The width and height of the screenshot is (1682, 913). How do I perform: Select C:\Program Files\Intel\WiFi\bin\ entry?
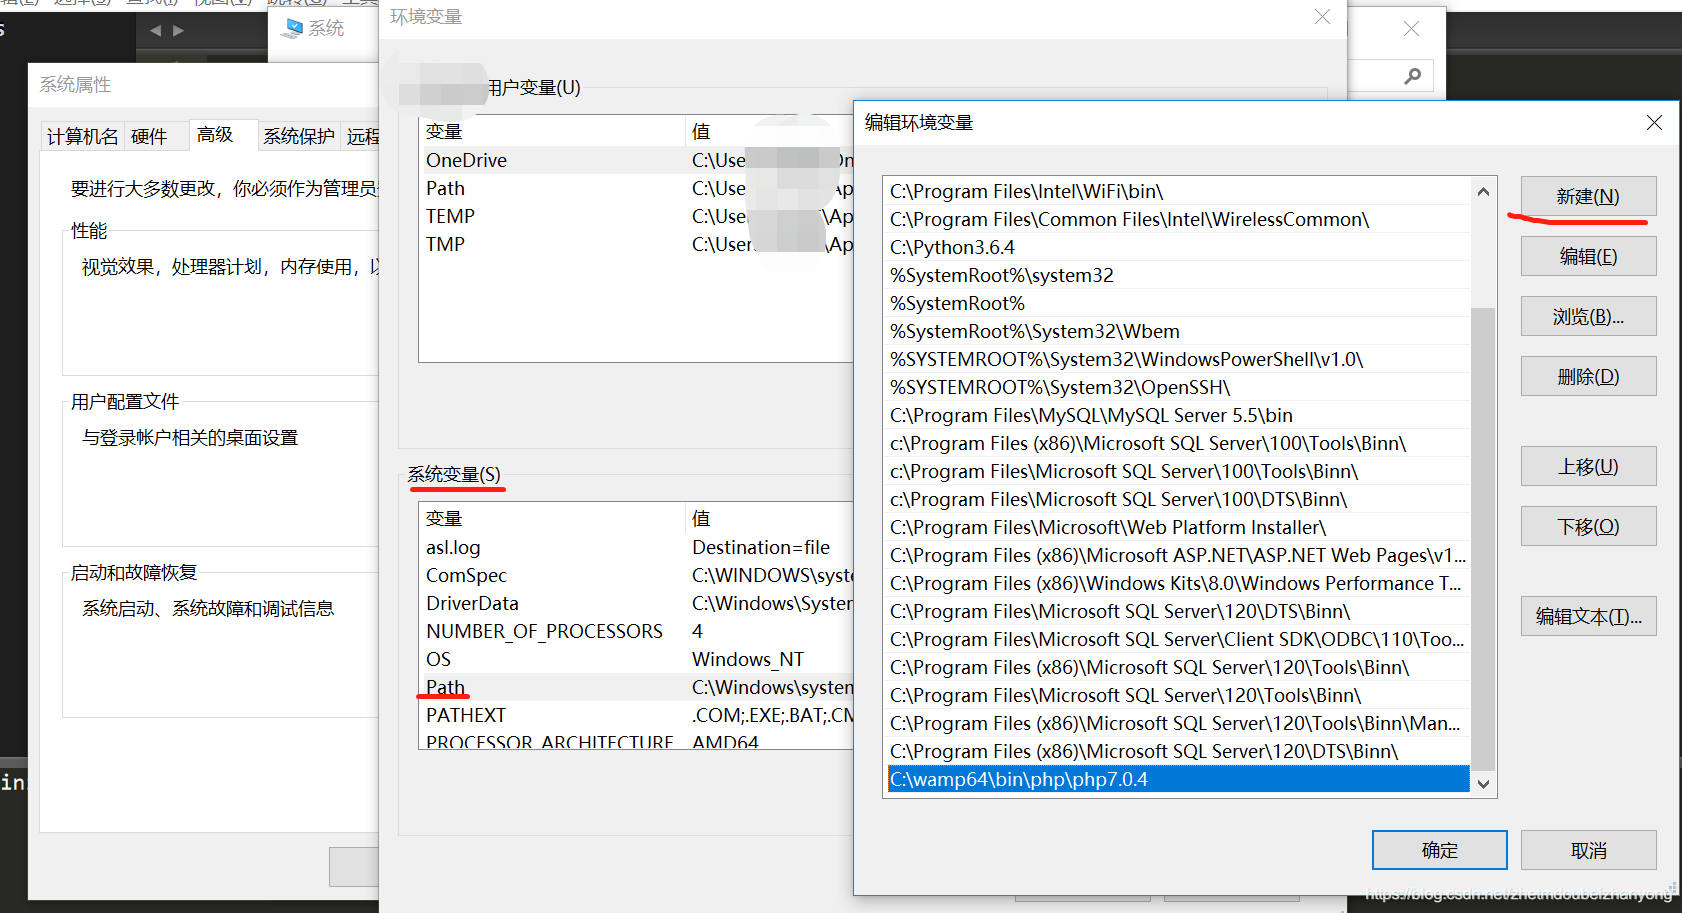(1178, 191)
